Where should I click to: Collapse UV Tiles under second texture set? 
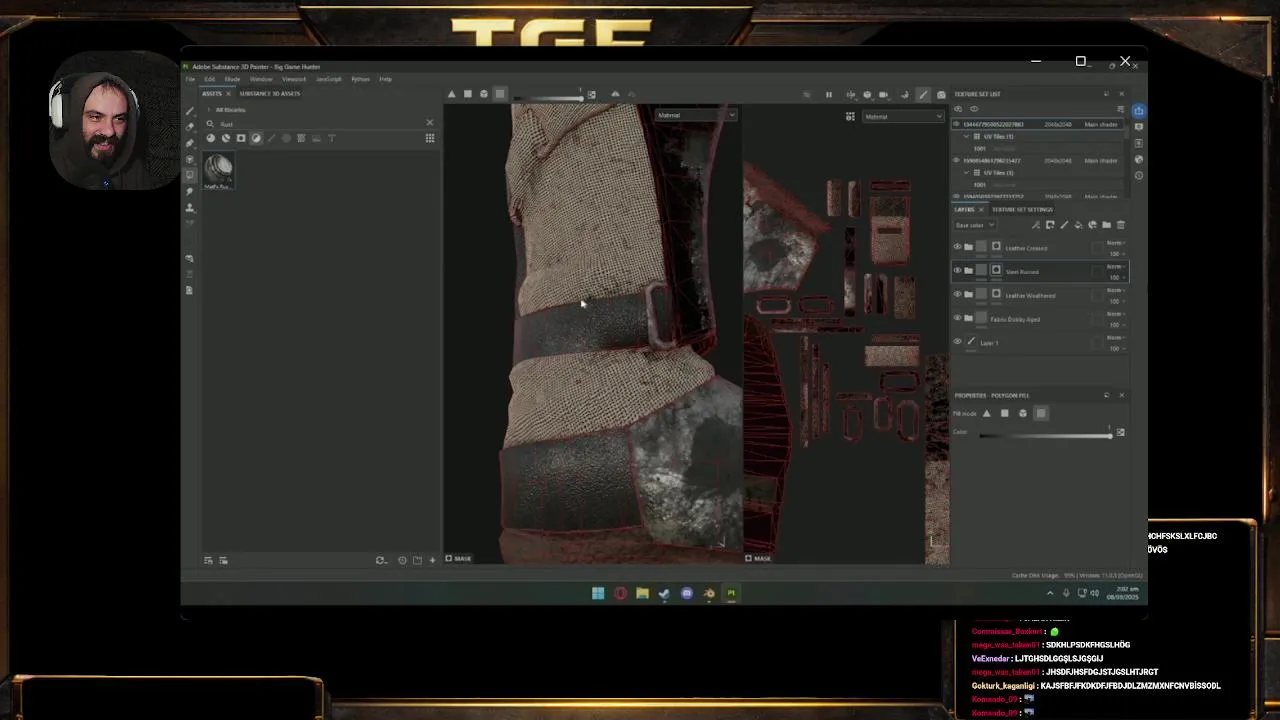[x=967, y=172]
